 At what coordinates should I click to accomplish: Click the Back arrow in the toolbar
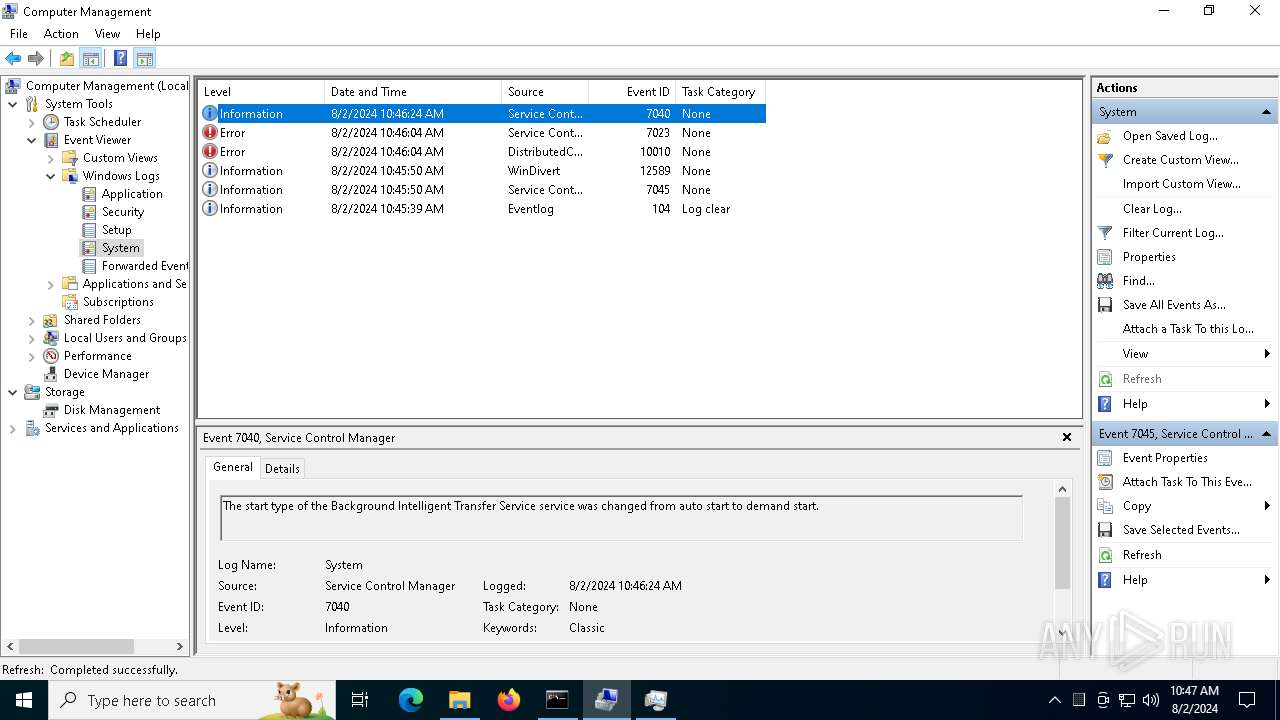(x=13, y=58)
